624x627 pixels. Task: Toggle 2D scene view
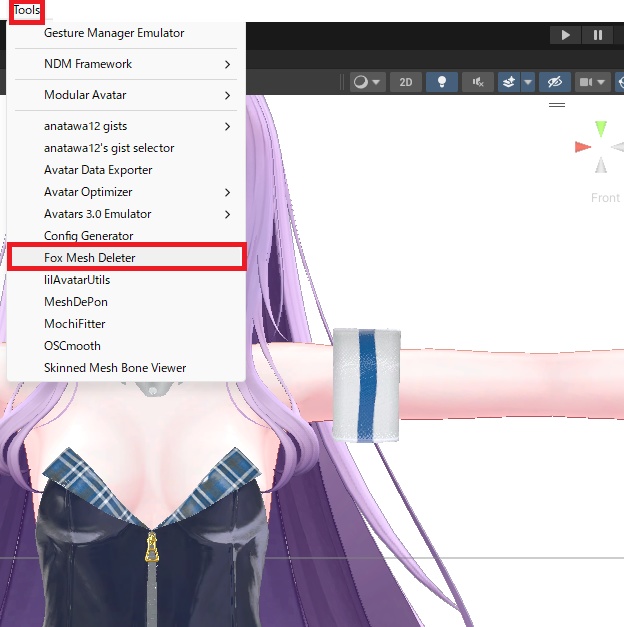pyautogui.click(x=406, y=82)
